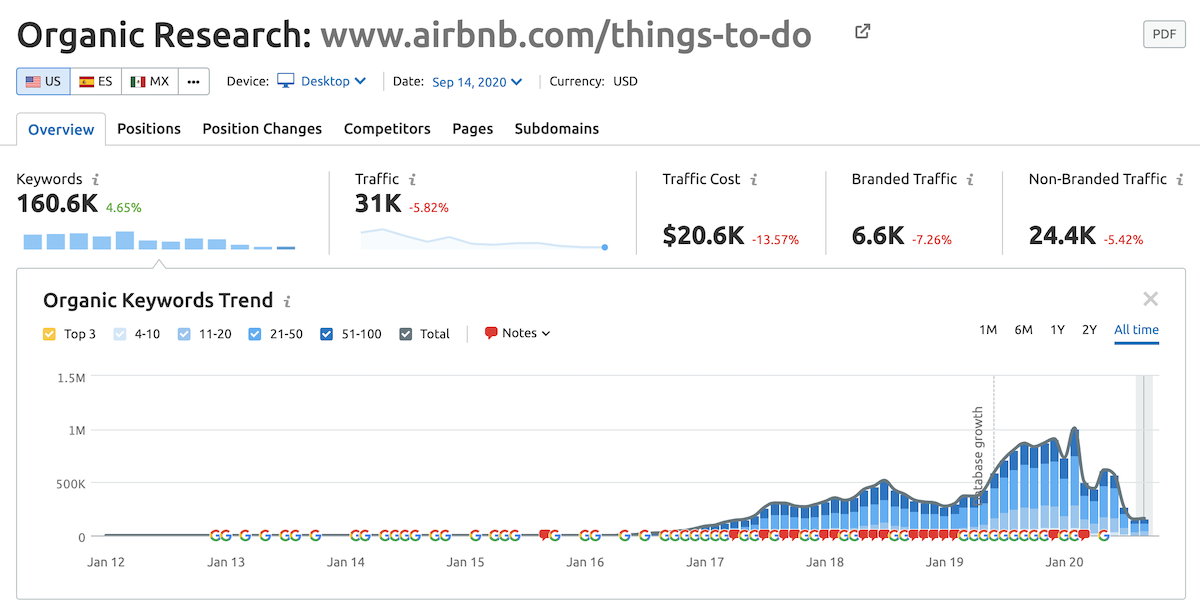The height and width of the screenshot is (604, 1200).
Task: Select the ES country database
Action: 96,81
